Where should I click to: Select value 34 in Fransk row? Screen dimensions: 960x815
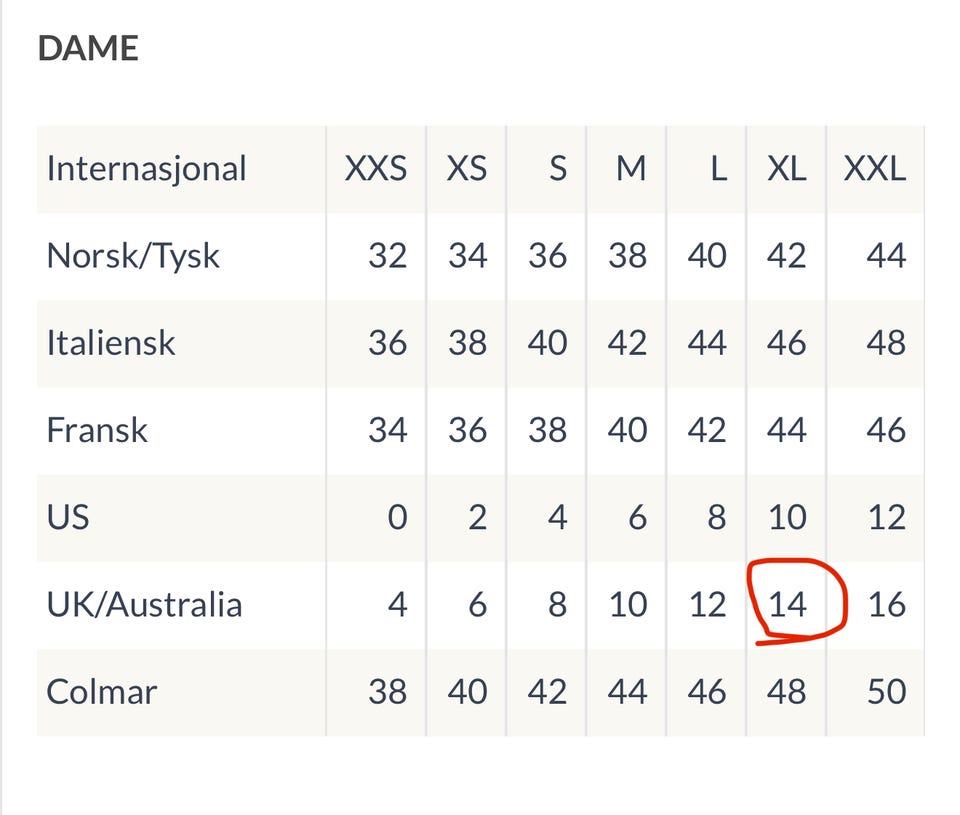[387, 430]
